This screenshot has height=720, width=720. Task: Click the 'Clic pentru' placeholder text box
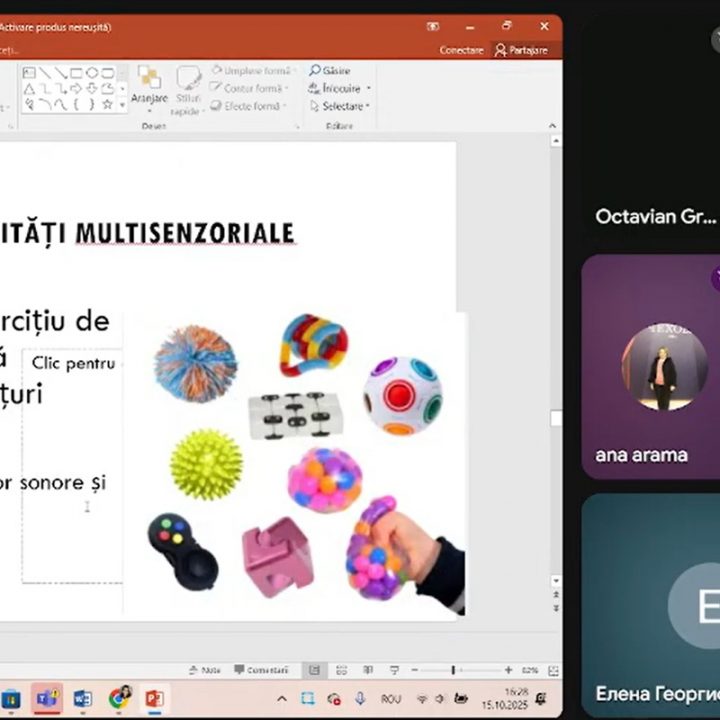click(x=72, y=363)
